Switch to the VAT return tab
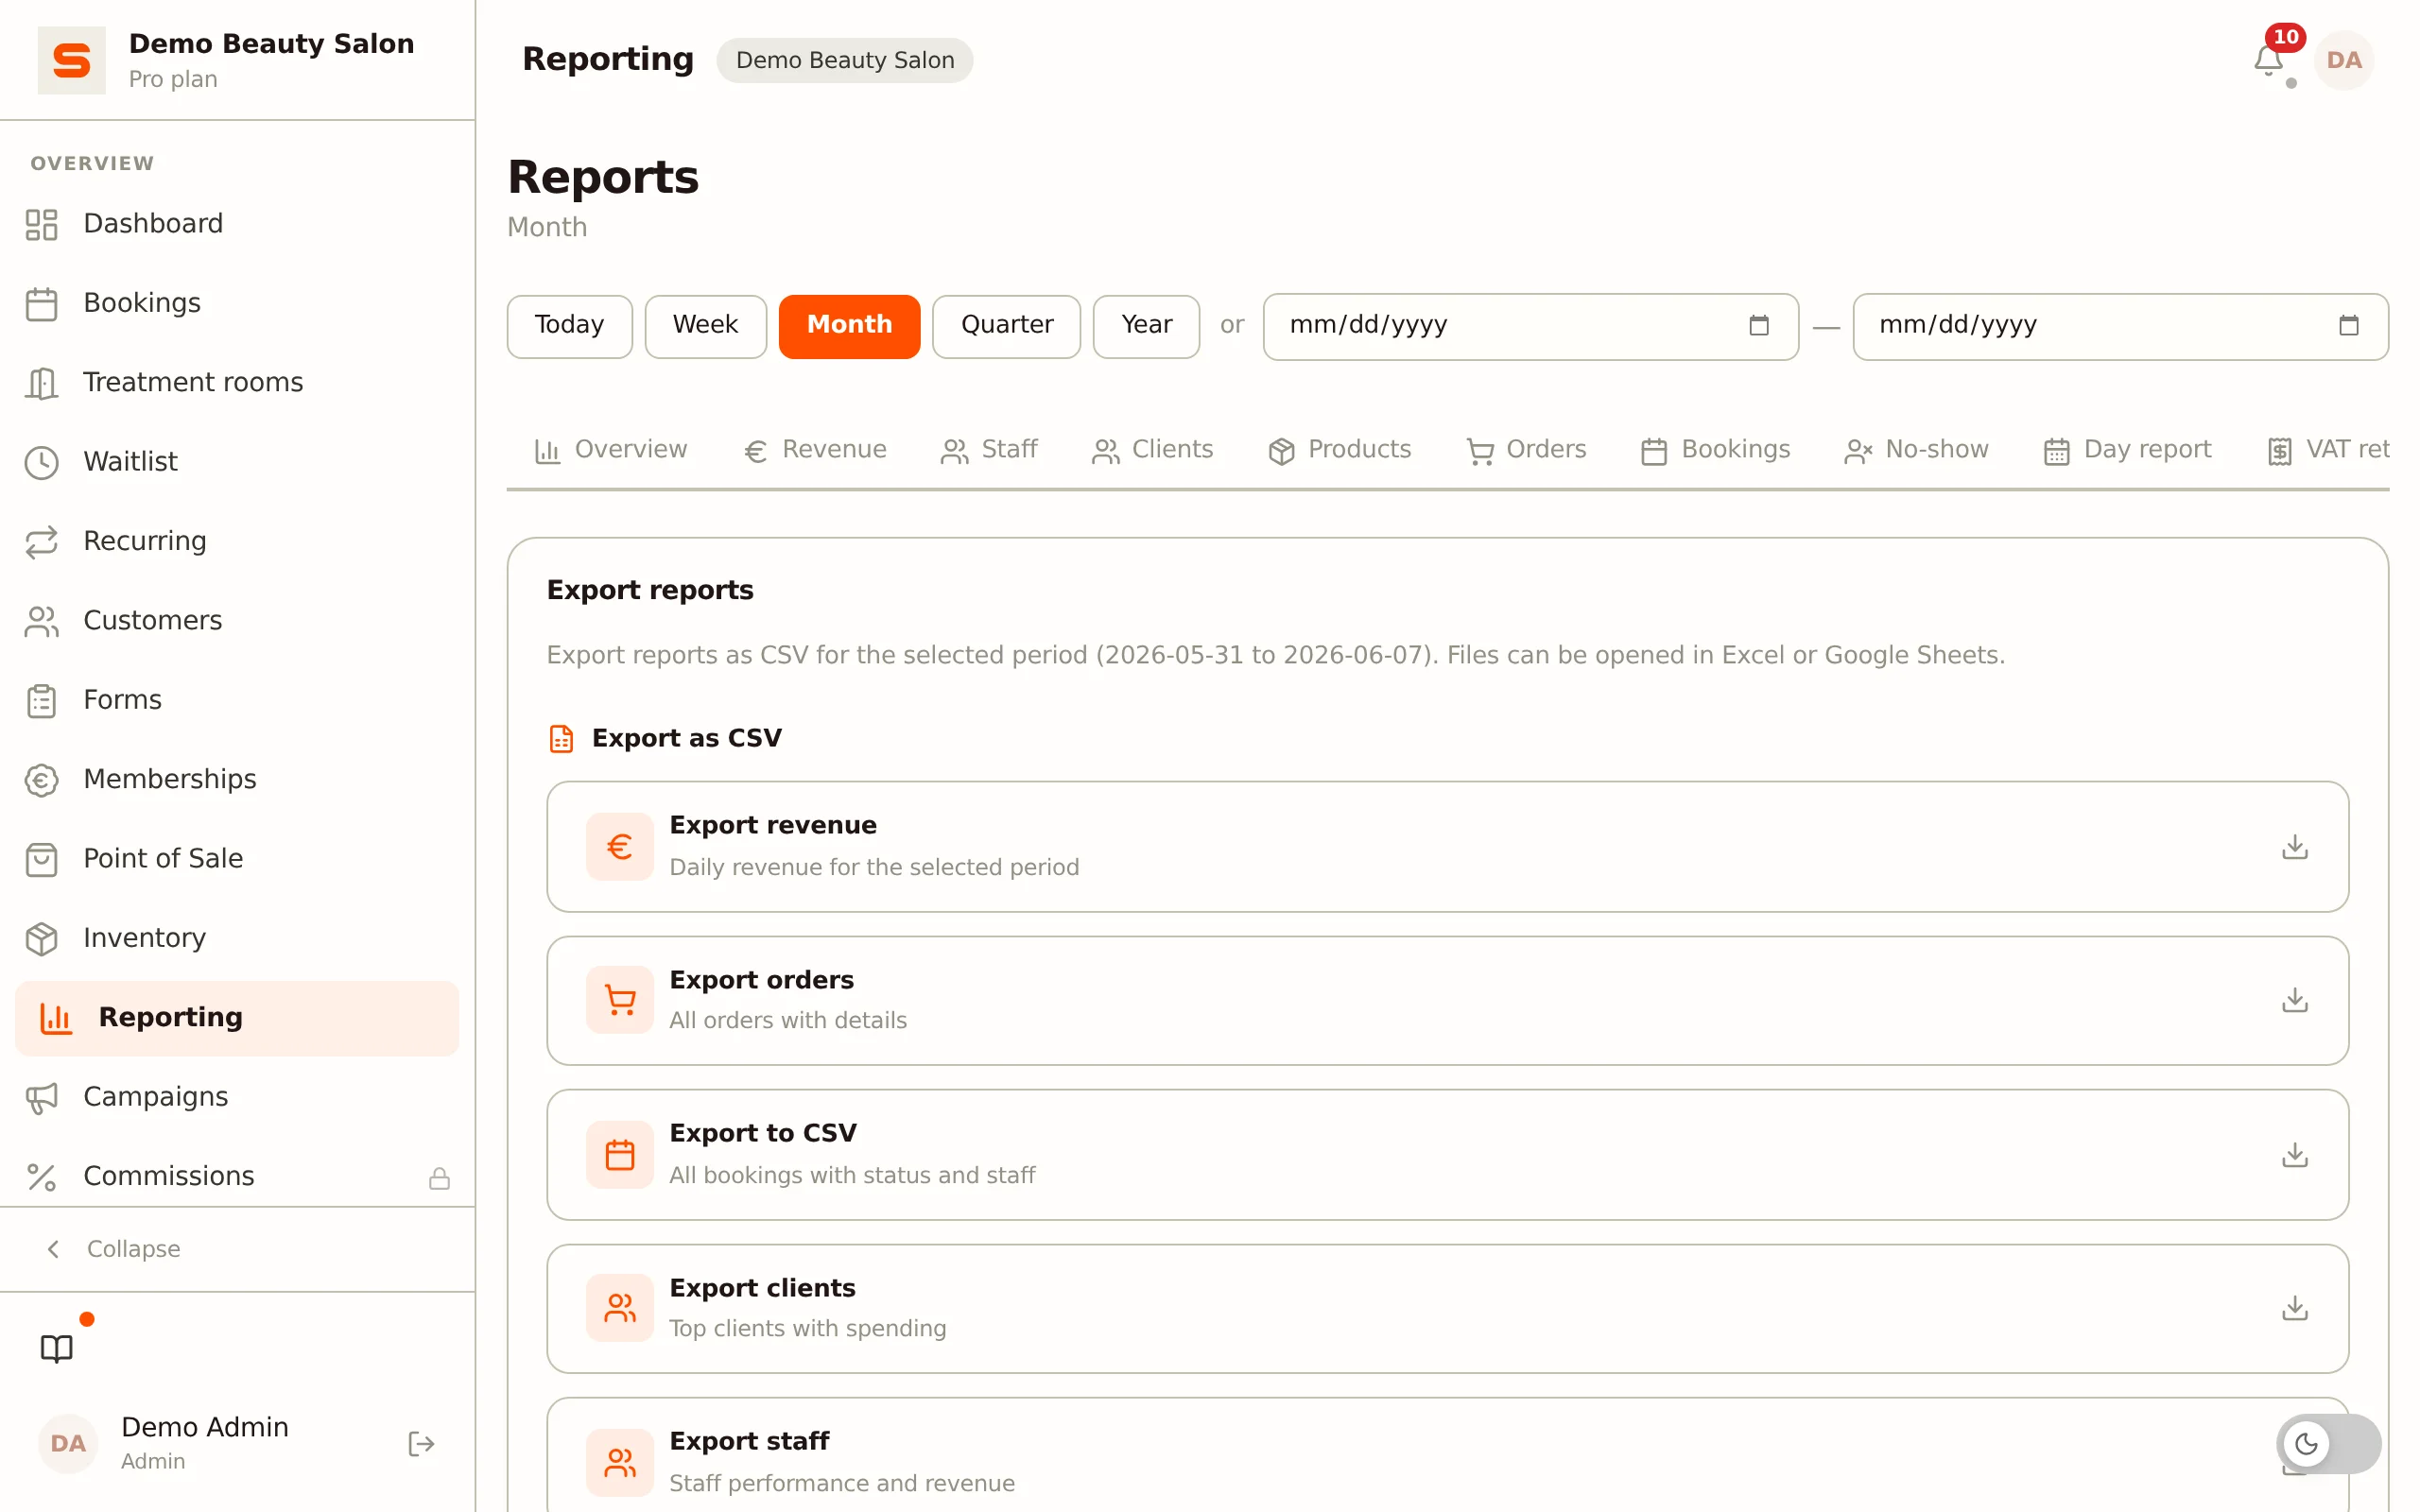Viewport: 2420px width, 1512px height. (2328, 450)
